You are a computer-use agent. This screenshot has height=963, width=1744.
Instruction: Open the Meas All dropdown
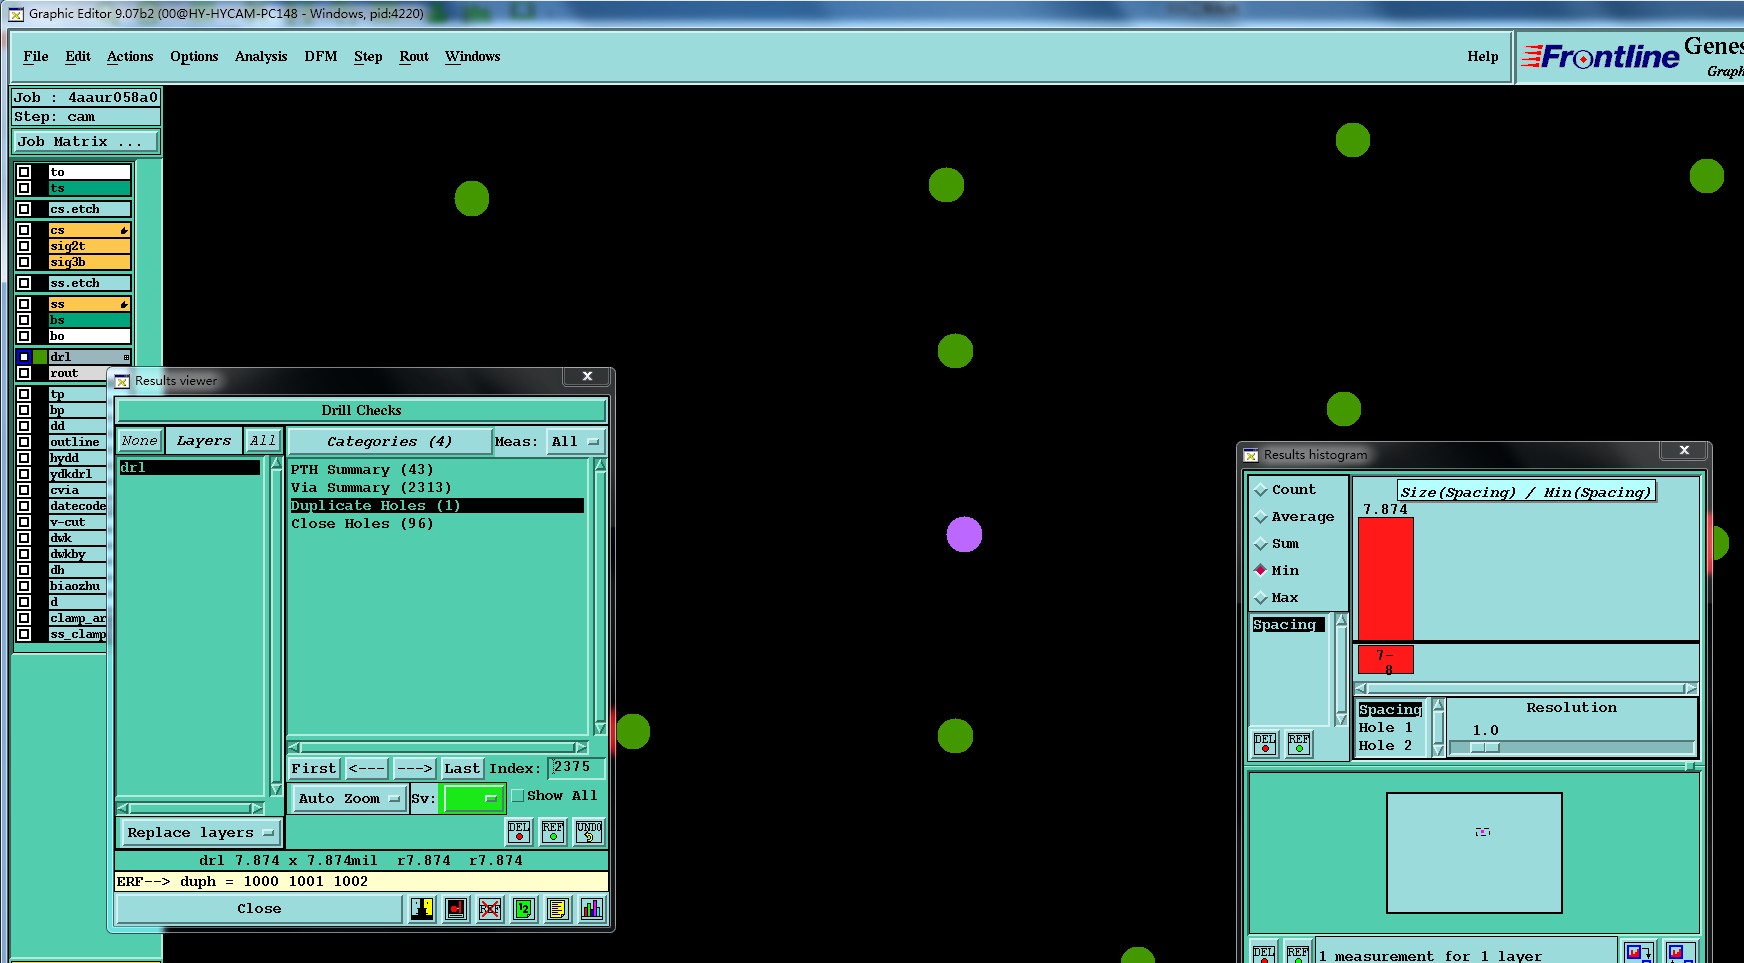pyautogui.click(x=575, y=441)
